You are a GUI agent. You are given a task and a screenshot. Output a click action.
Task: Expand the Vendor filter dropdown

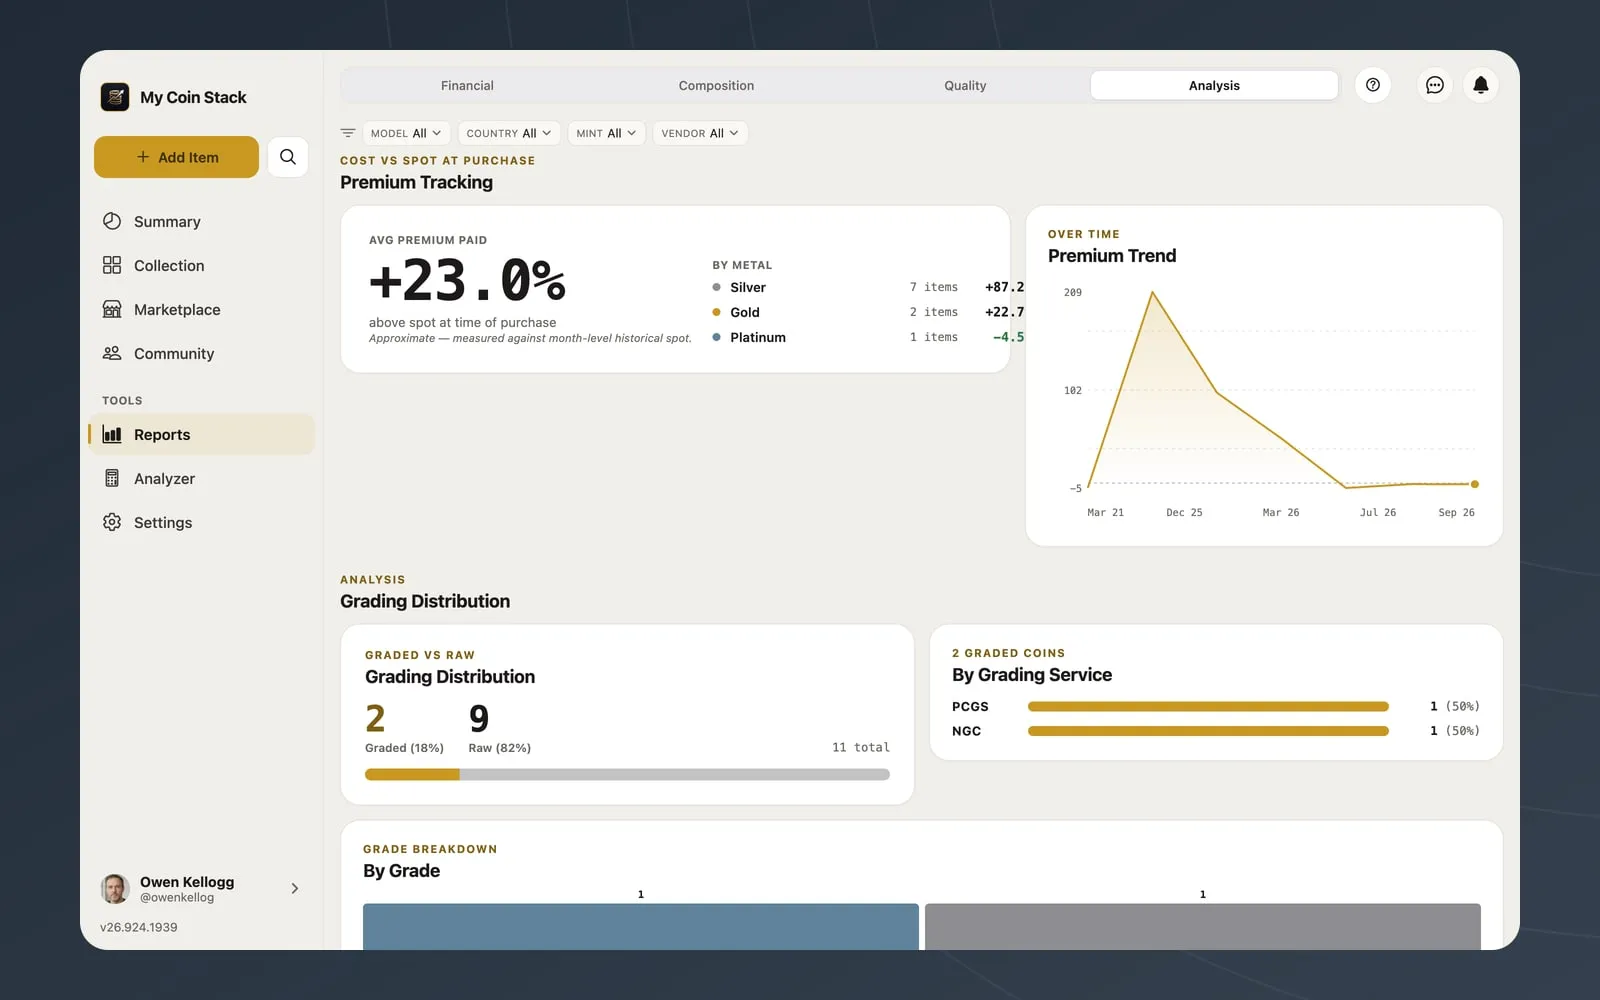[700, 133]
